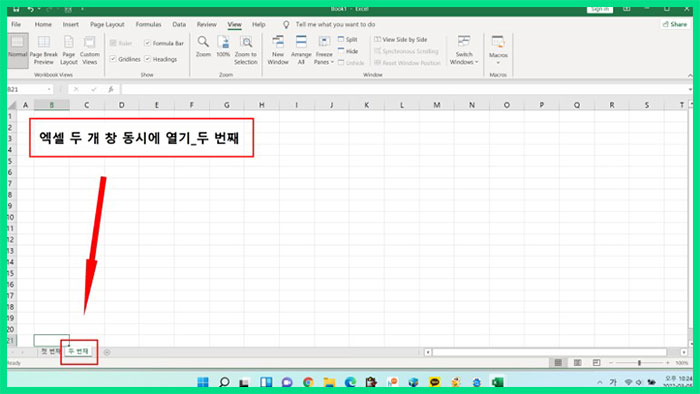Click the Share button
700x394 pixels.
675,24
